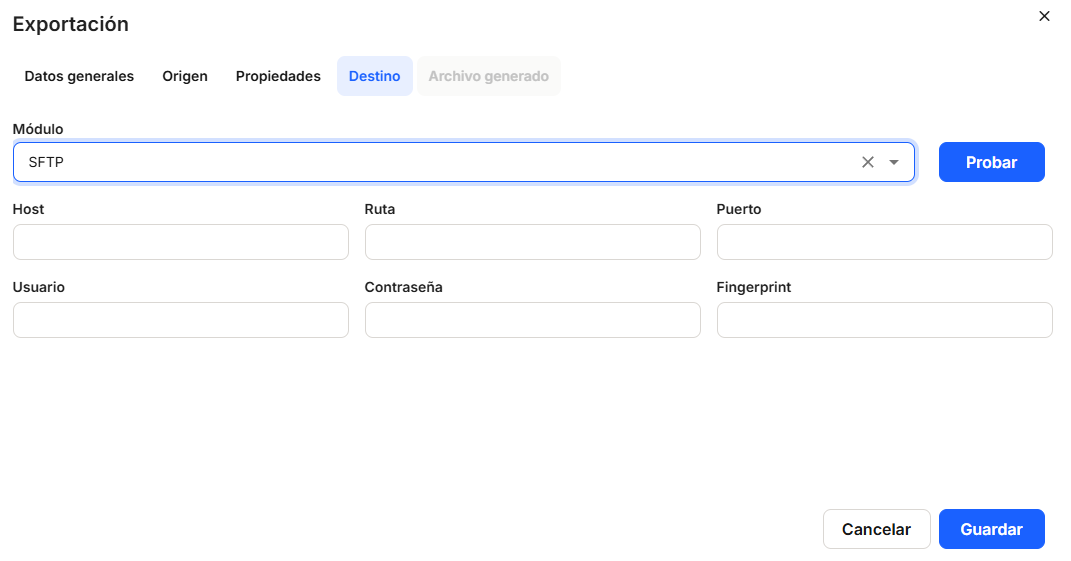Click the Módulo field label
1071x561 pixels.
[38, 130]
